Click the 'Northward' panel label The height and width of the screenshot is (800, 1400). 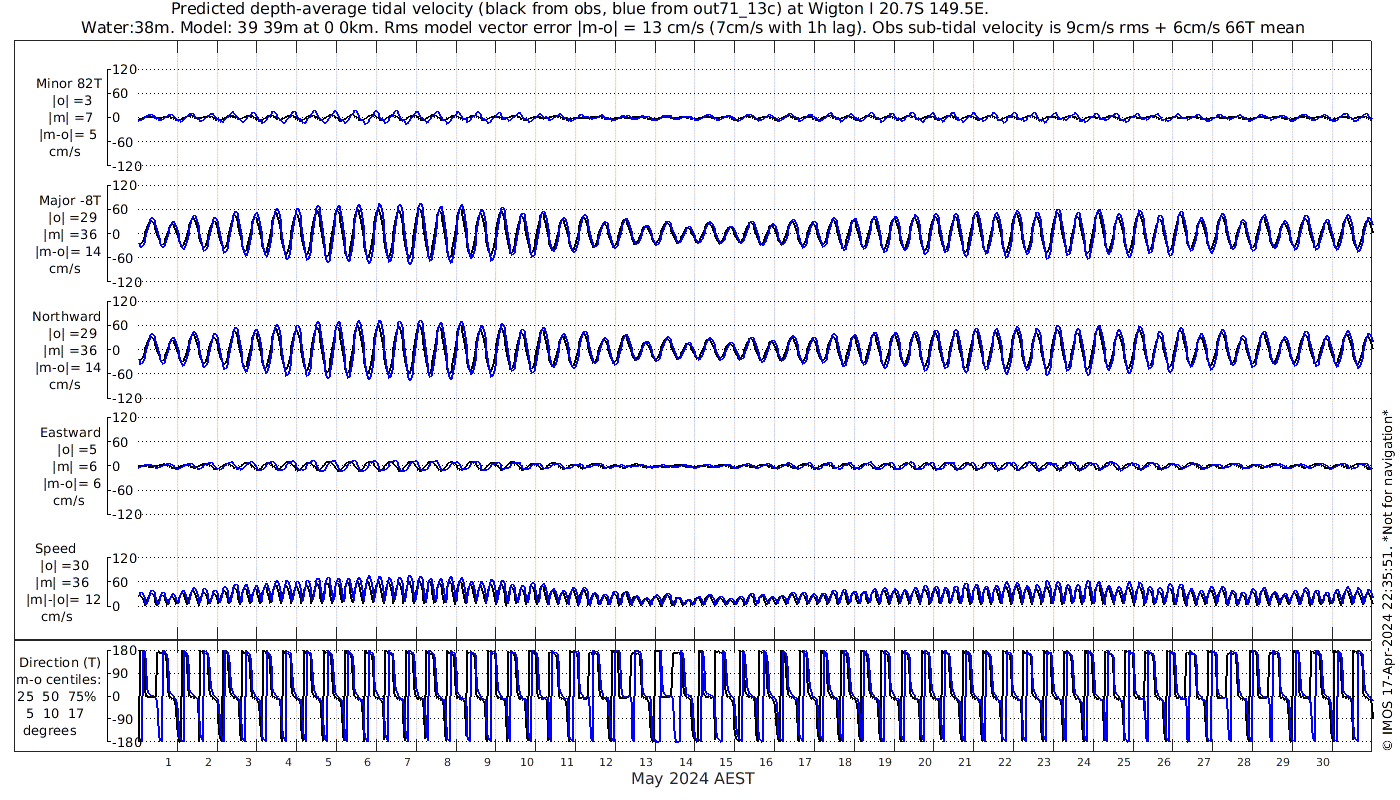tap(67, 316)
